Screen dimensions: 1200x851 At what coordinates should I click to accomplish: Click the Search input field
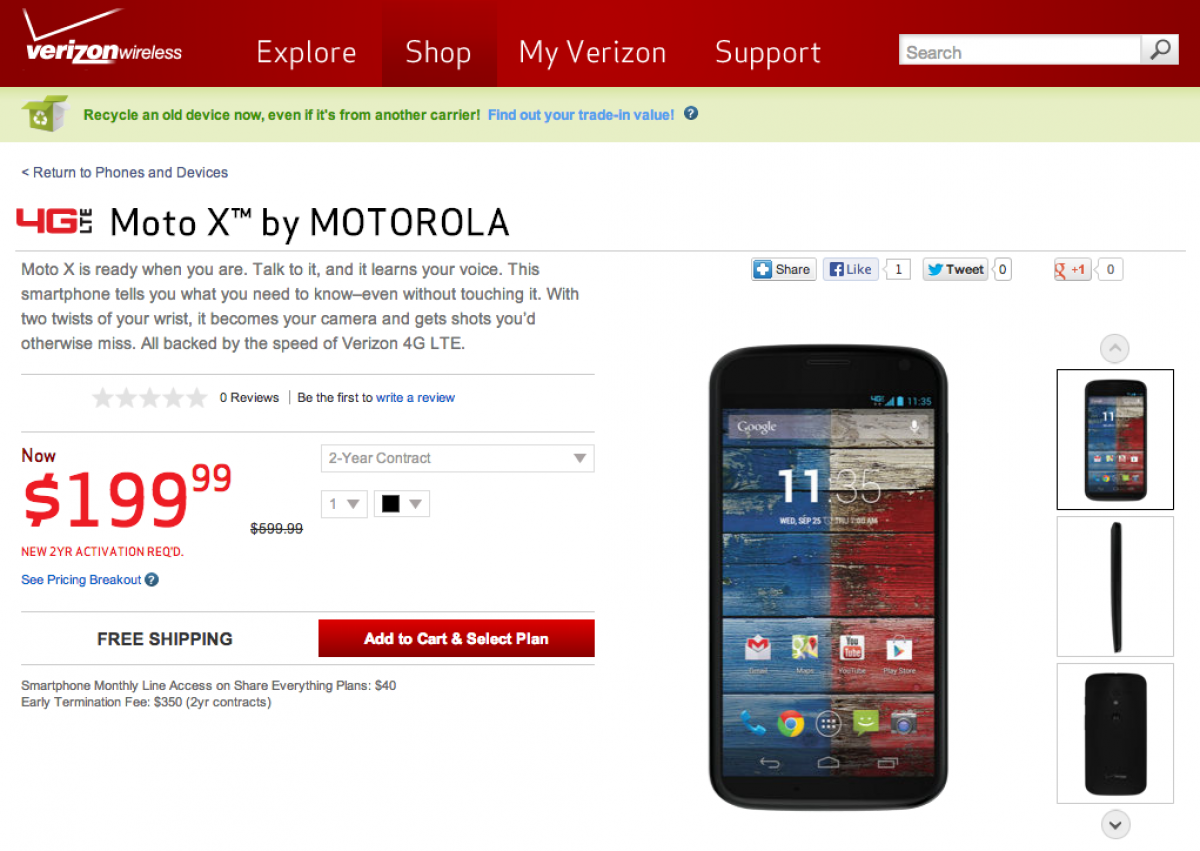click(1021, 51)
